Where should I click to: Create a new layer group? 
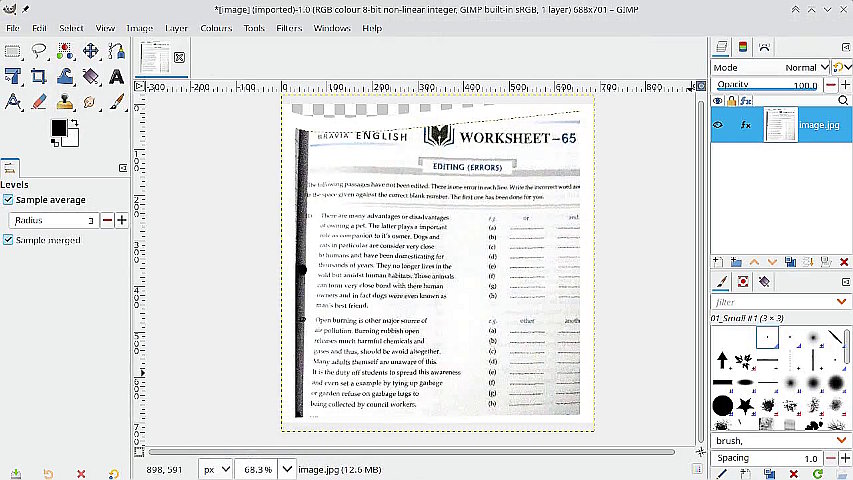click(736, 262)
